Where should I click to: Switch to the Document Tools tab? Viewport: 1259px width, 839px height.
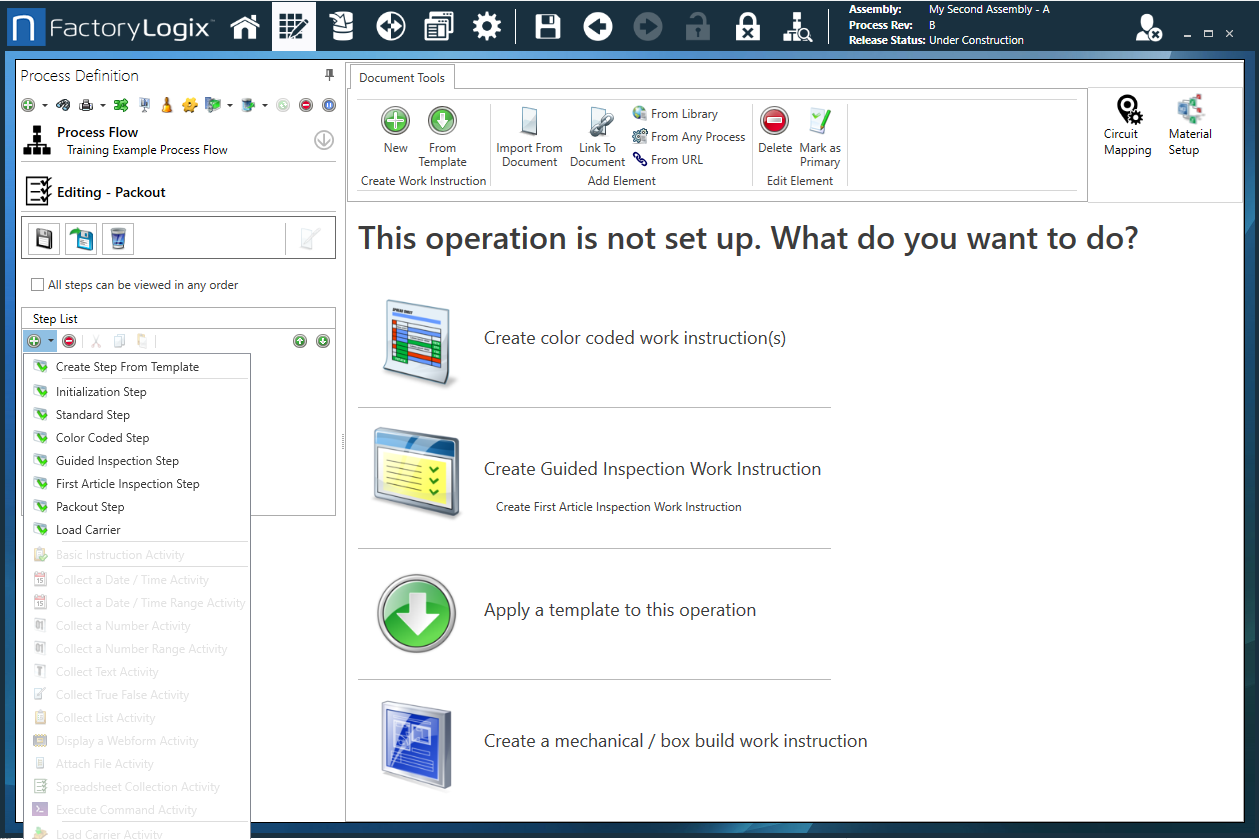pos(402,78)
